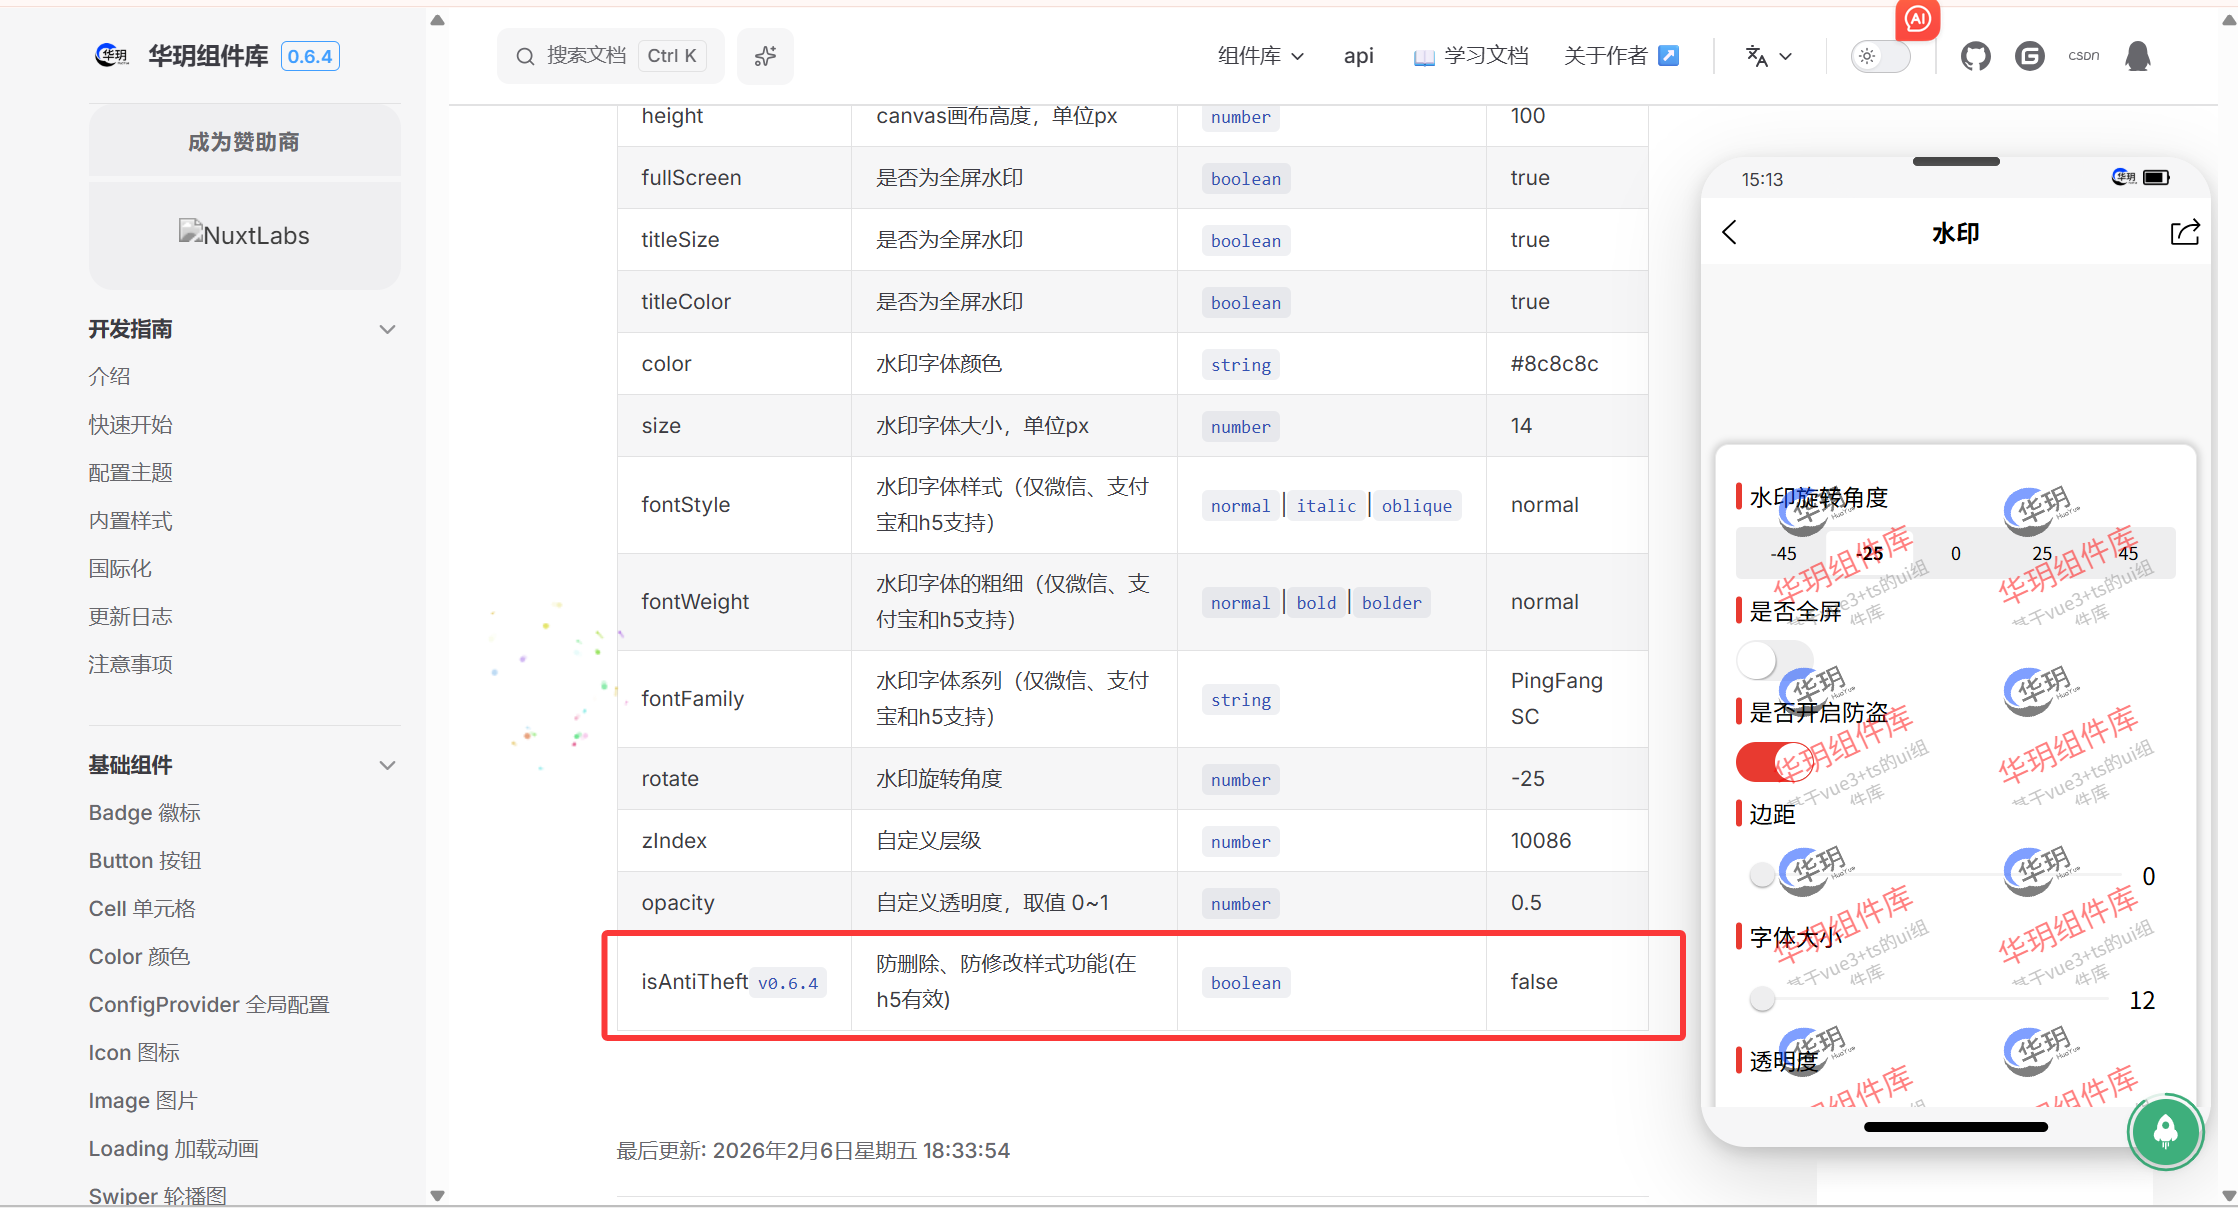The image size is (2238, 1208).
Task: Open 更新日志 in the sidebar
Action: (x=130, y=617)
